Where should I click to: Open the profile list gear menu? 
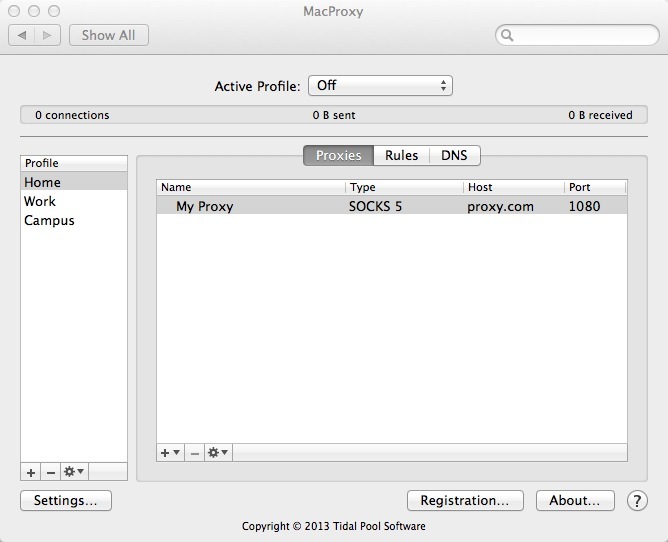(x=74, y=472)
